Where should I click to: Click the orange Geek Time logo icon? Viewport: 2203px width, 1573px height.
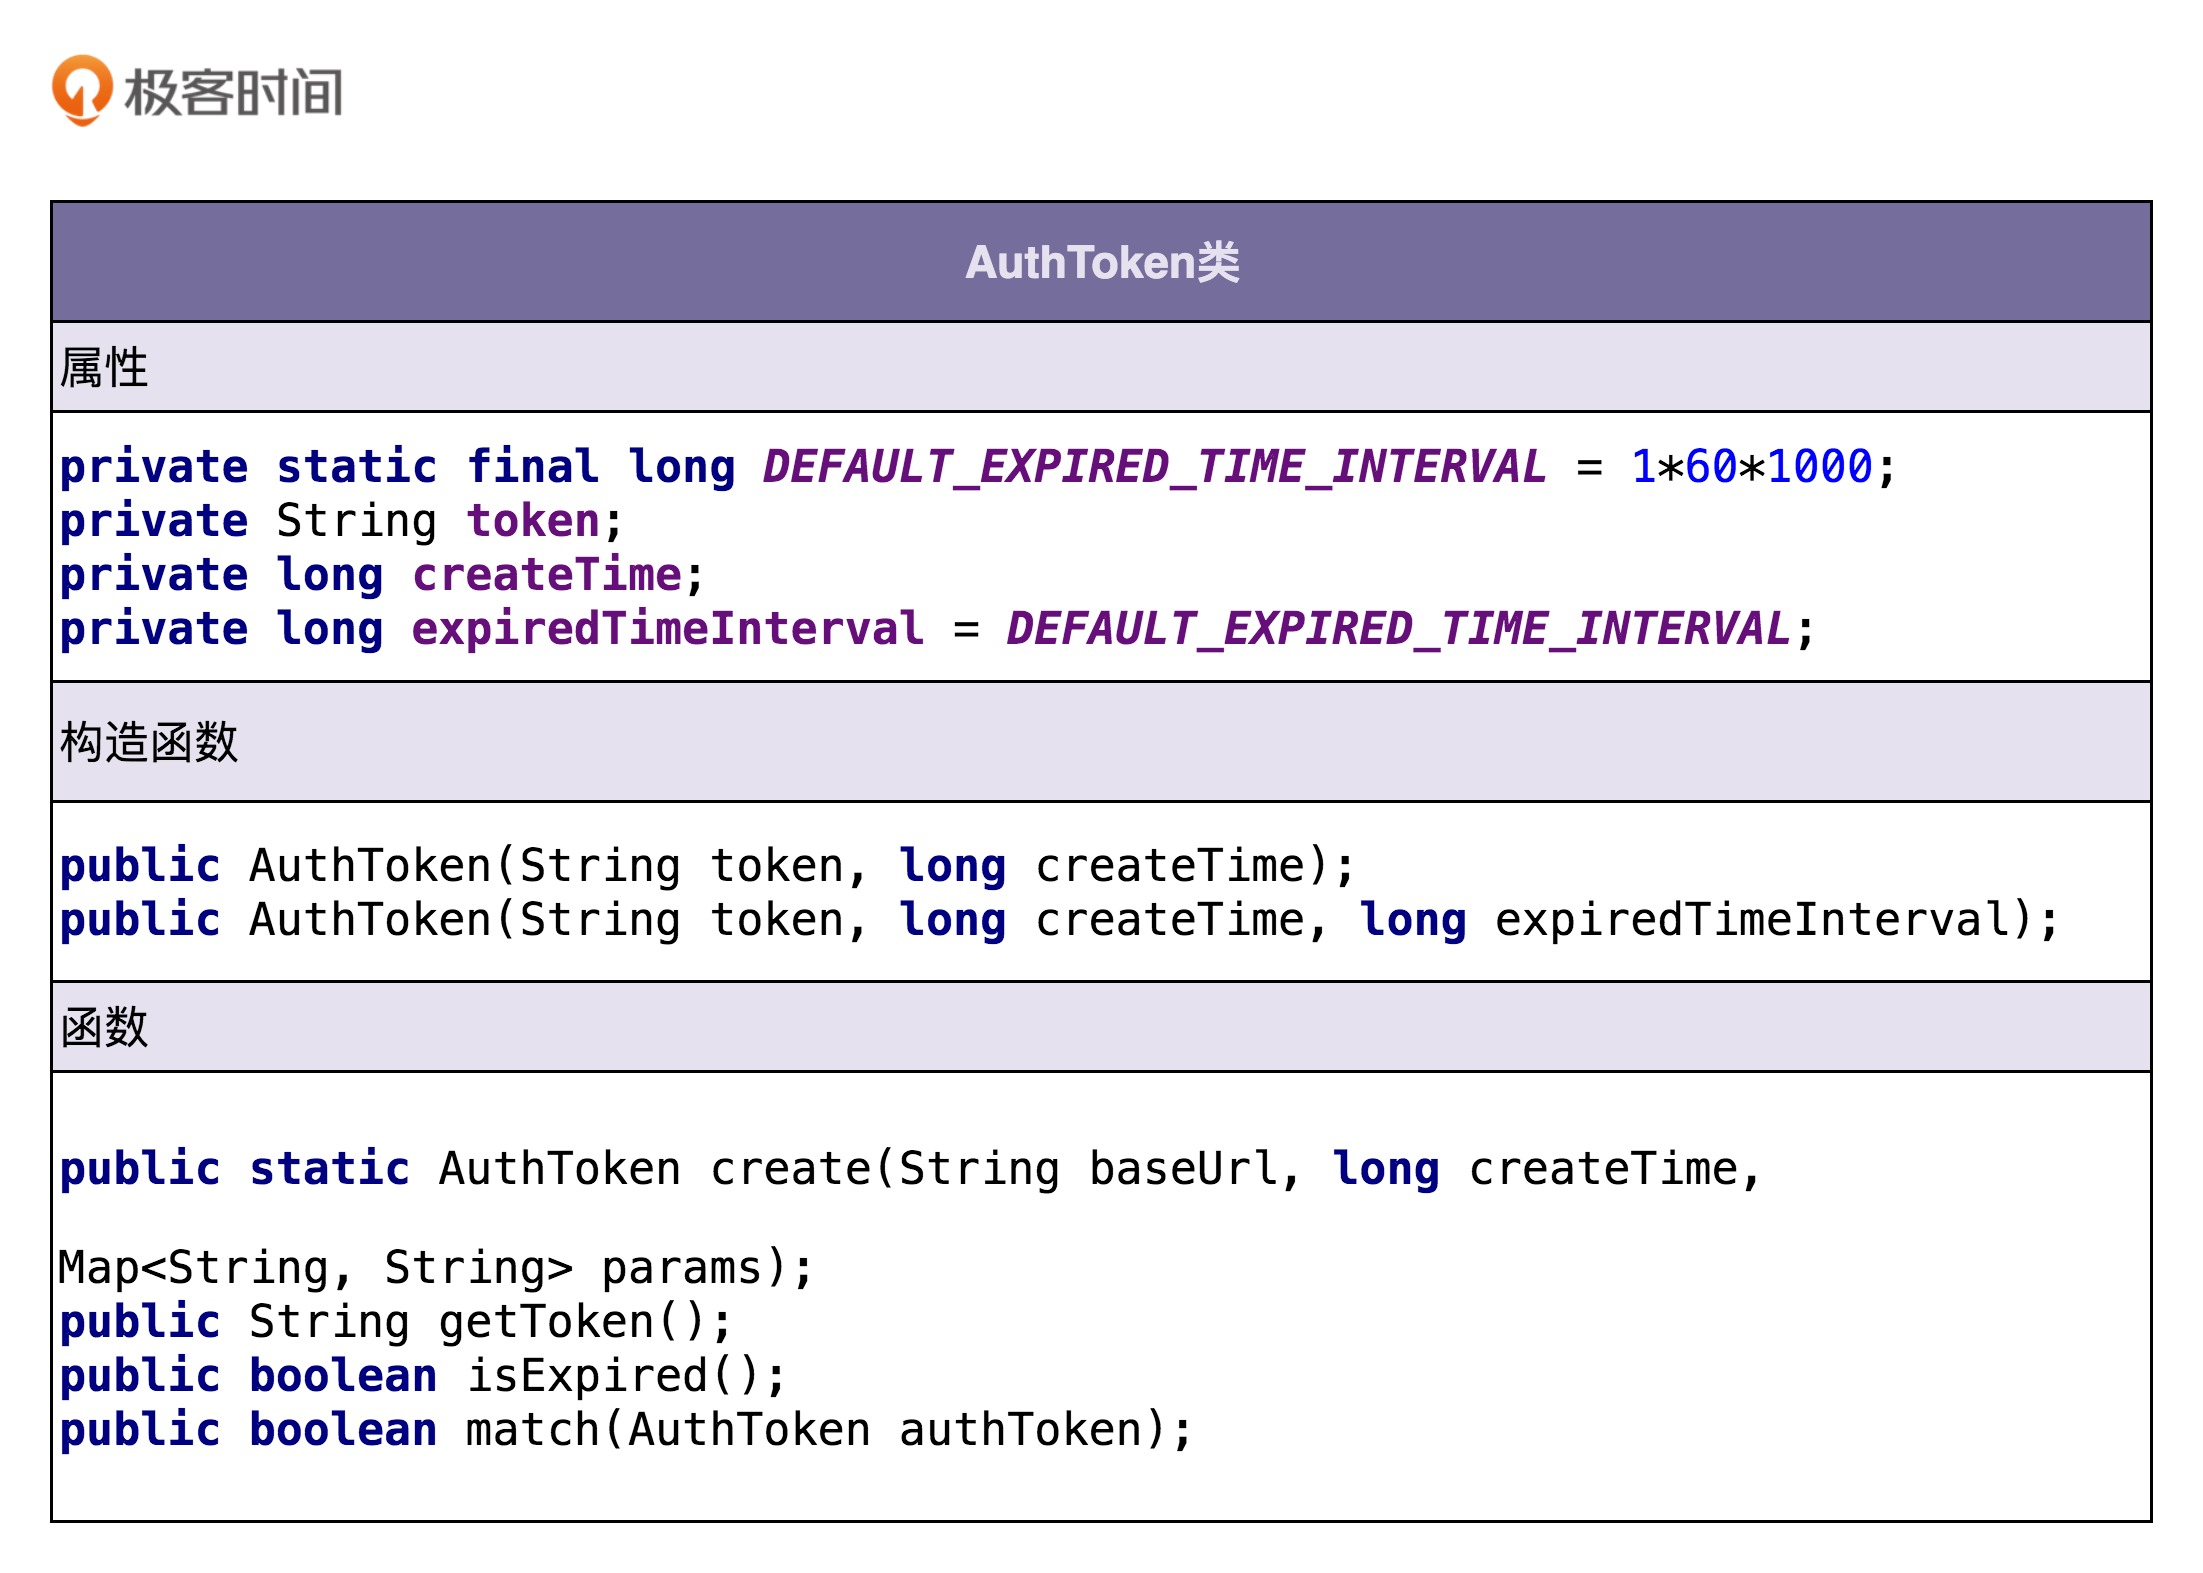82,90
